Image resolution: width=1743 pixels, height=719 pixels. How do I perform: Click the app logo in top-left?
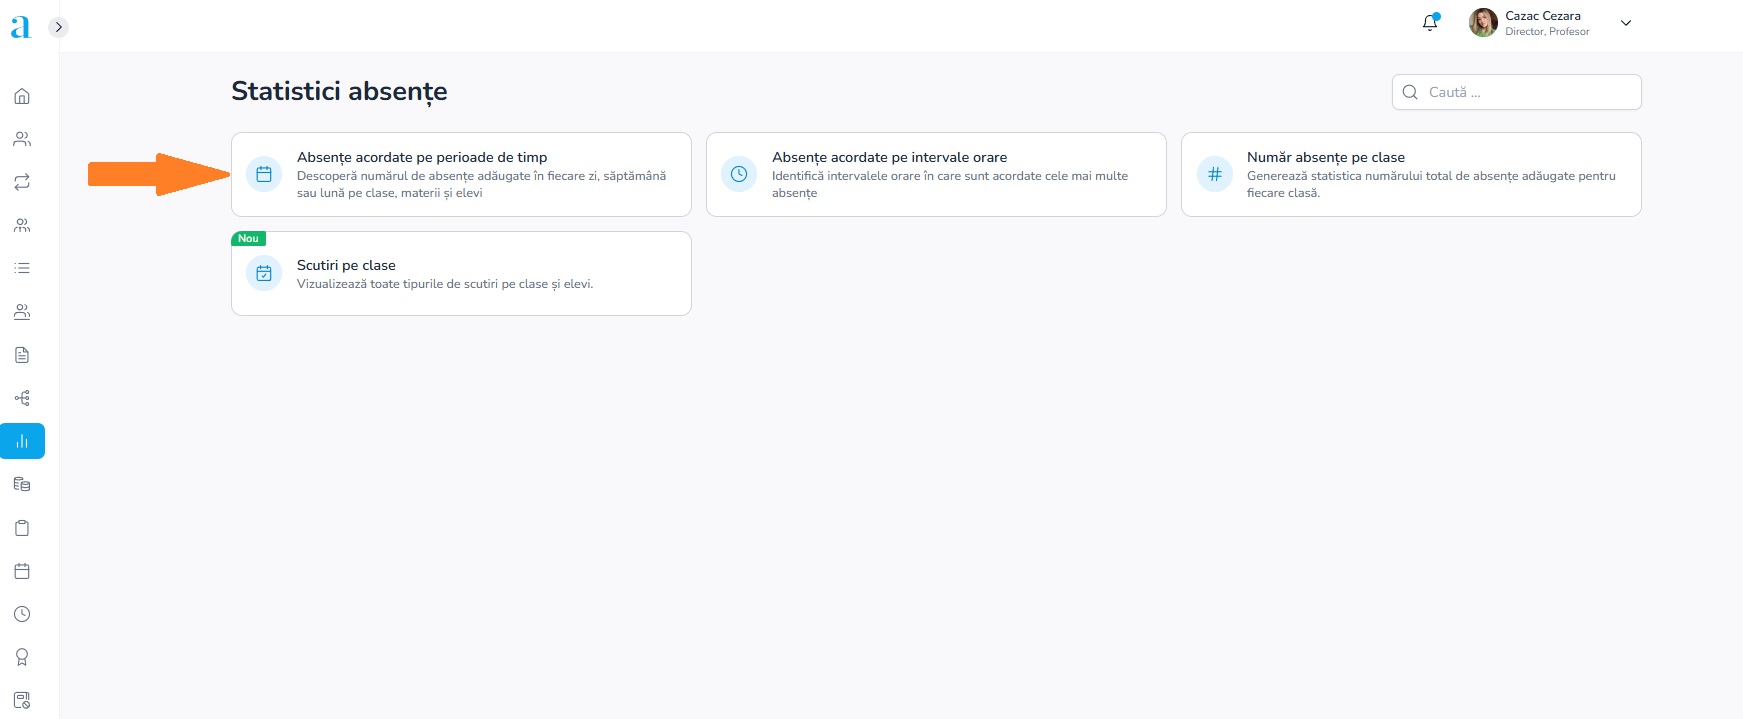[x=20, y=27]
